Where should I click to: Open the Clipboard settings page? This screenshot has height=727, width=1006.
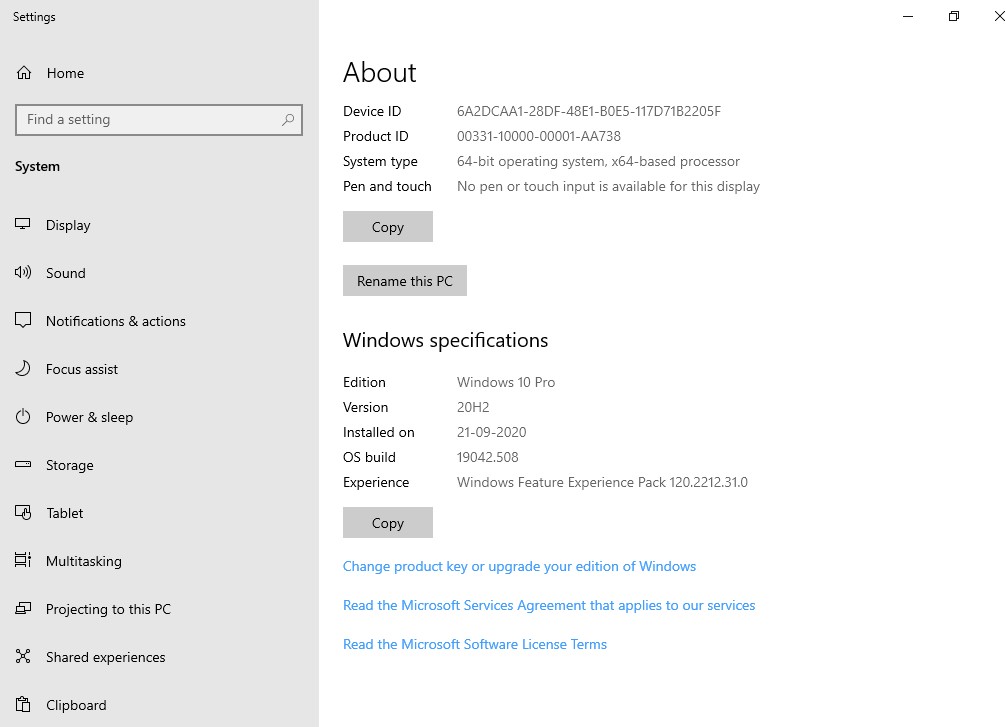click(x=159, y=705)
